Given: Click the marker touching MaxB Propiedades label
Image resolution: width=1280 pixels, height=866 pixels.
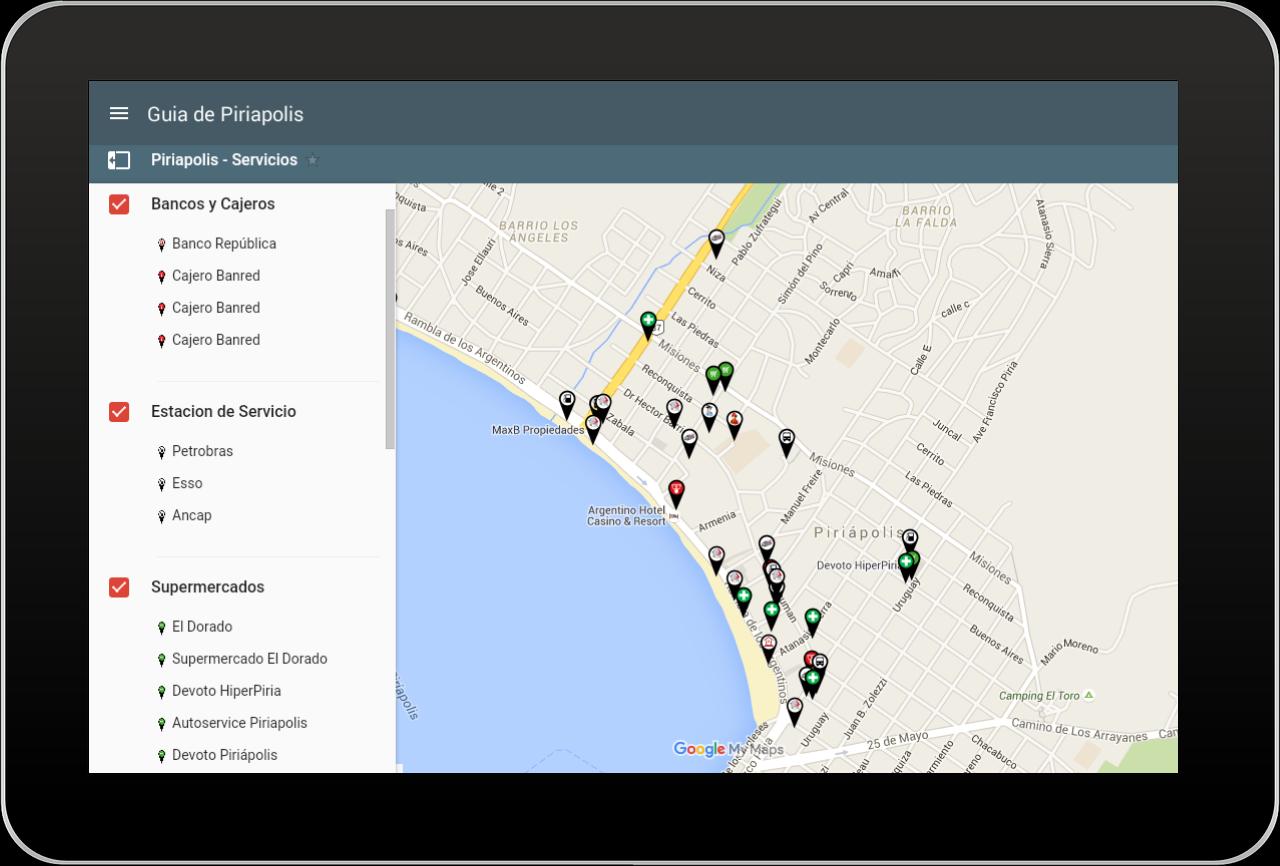Looking at the screenshot, I should [x=593, y=429].
